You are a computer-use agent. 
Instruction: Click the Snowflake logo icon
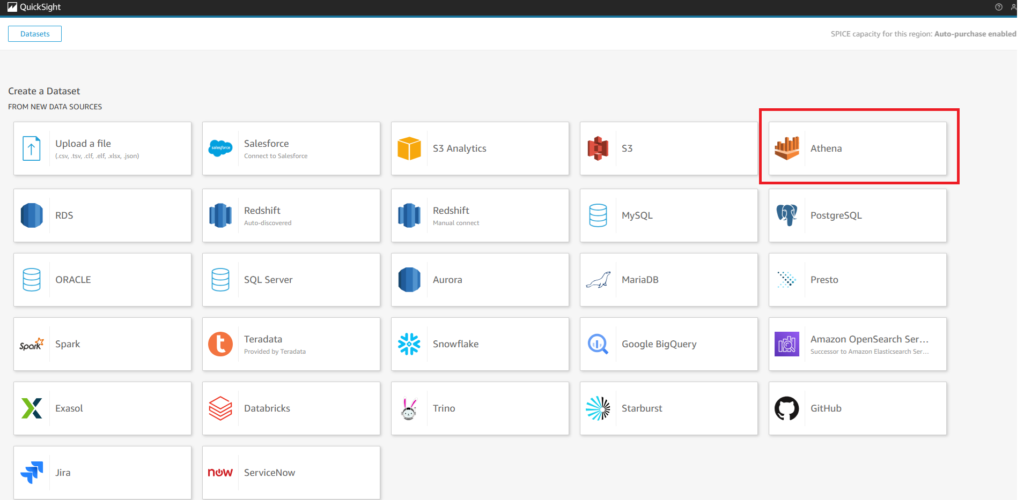coord(409,344)
